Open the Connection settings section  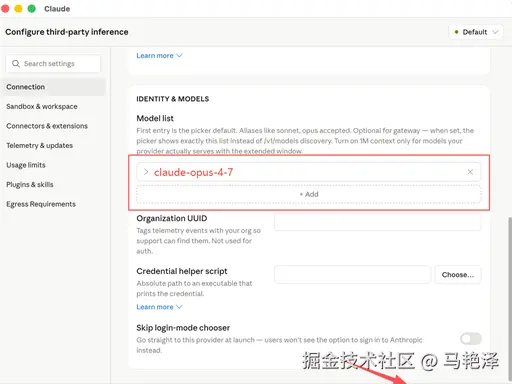(x=54, y=87)
